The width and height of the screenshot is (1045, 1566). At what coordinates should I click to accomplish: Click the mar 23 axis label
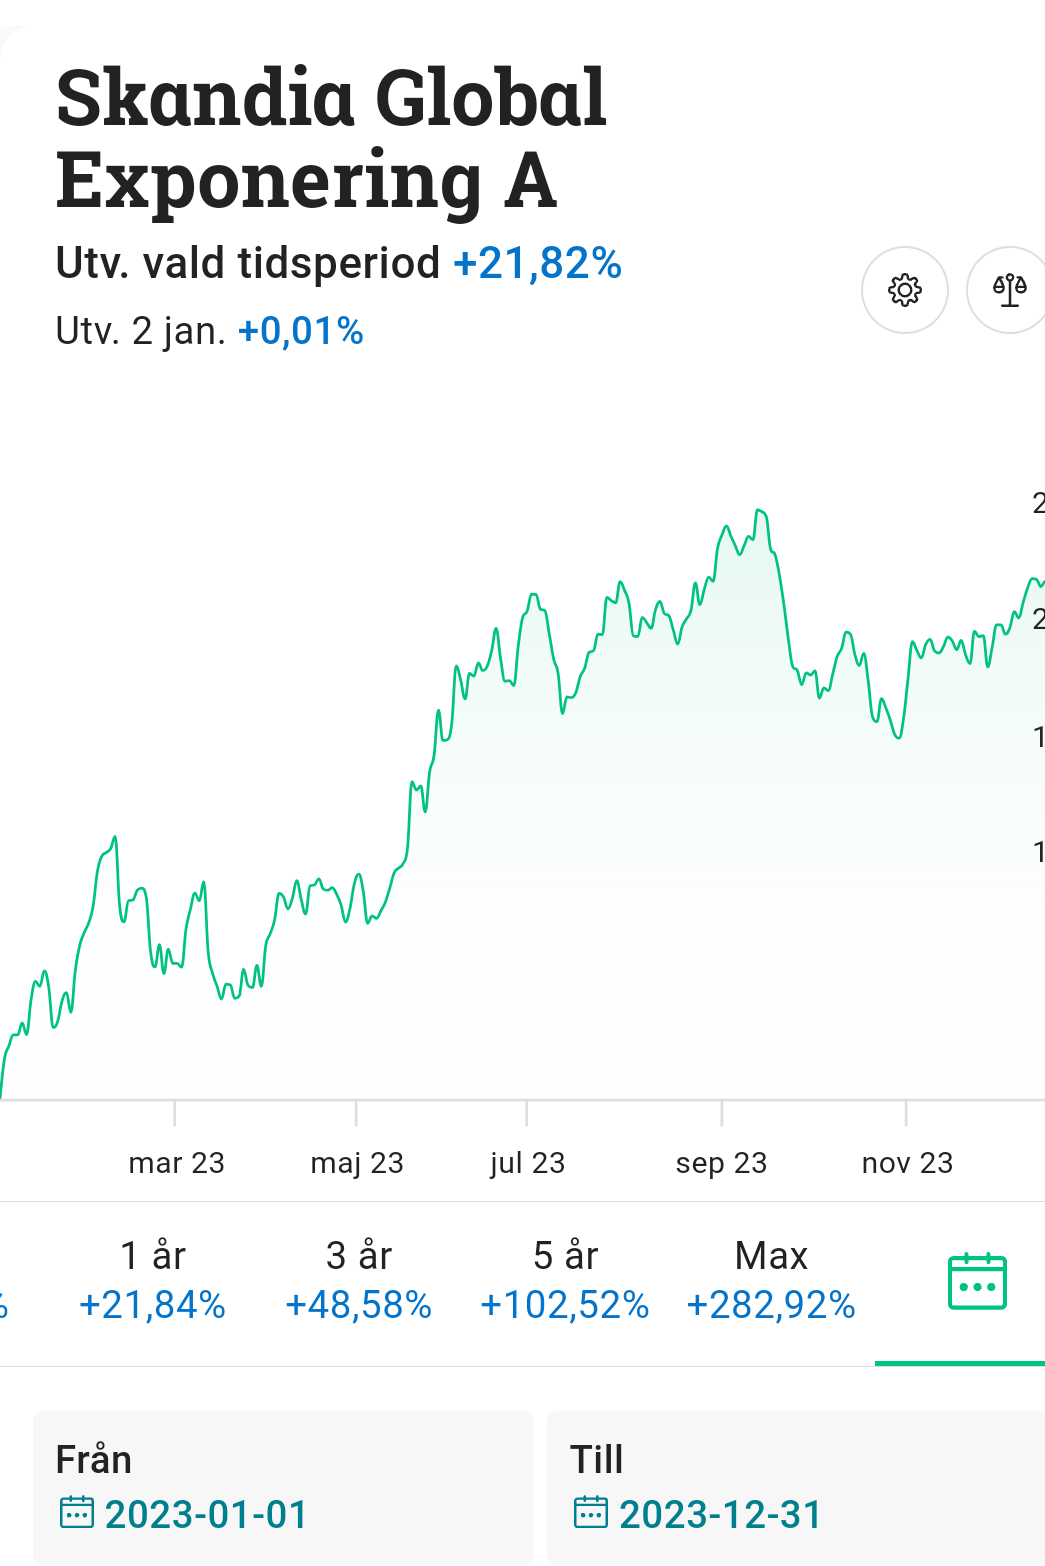click(x=176, y=1163)
